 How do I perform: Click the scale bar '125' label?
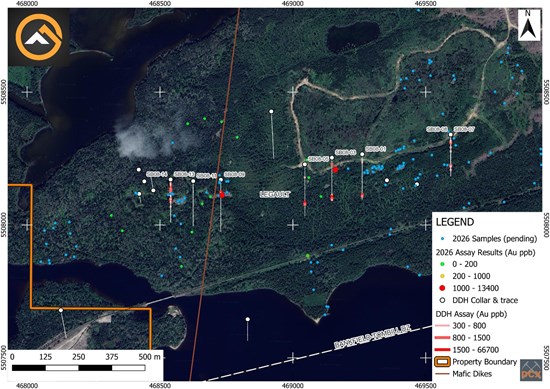[45, 357]
